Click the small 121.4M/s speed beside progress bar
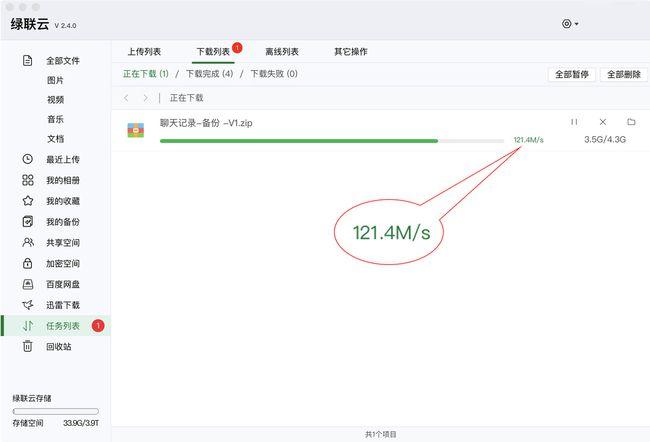The height and width of the screenshot is (442, 650). 528,140
